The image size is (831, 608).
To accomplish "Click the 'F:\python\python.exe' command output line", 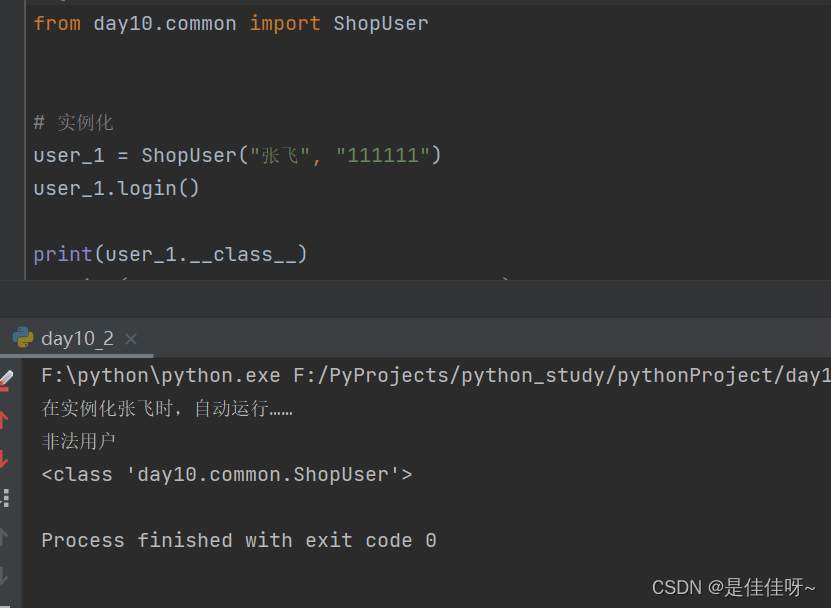I will (436, 375).
